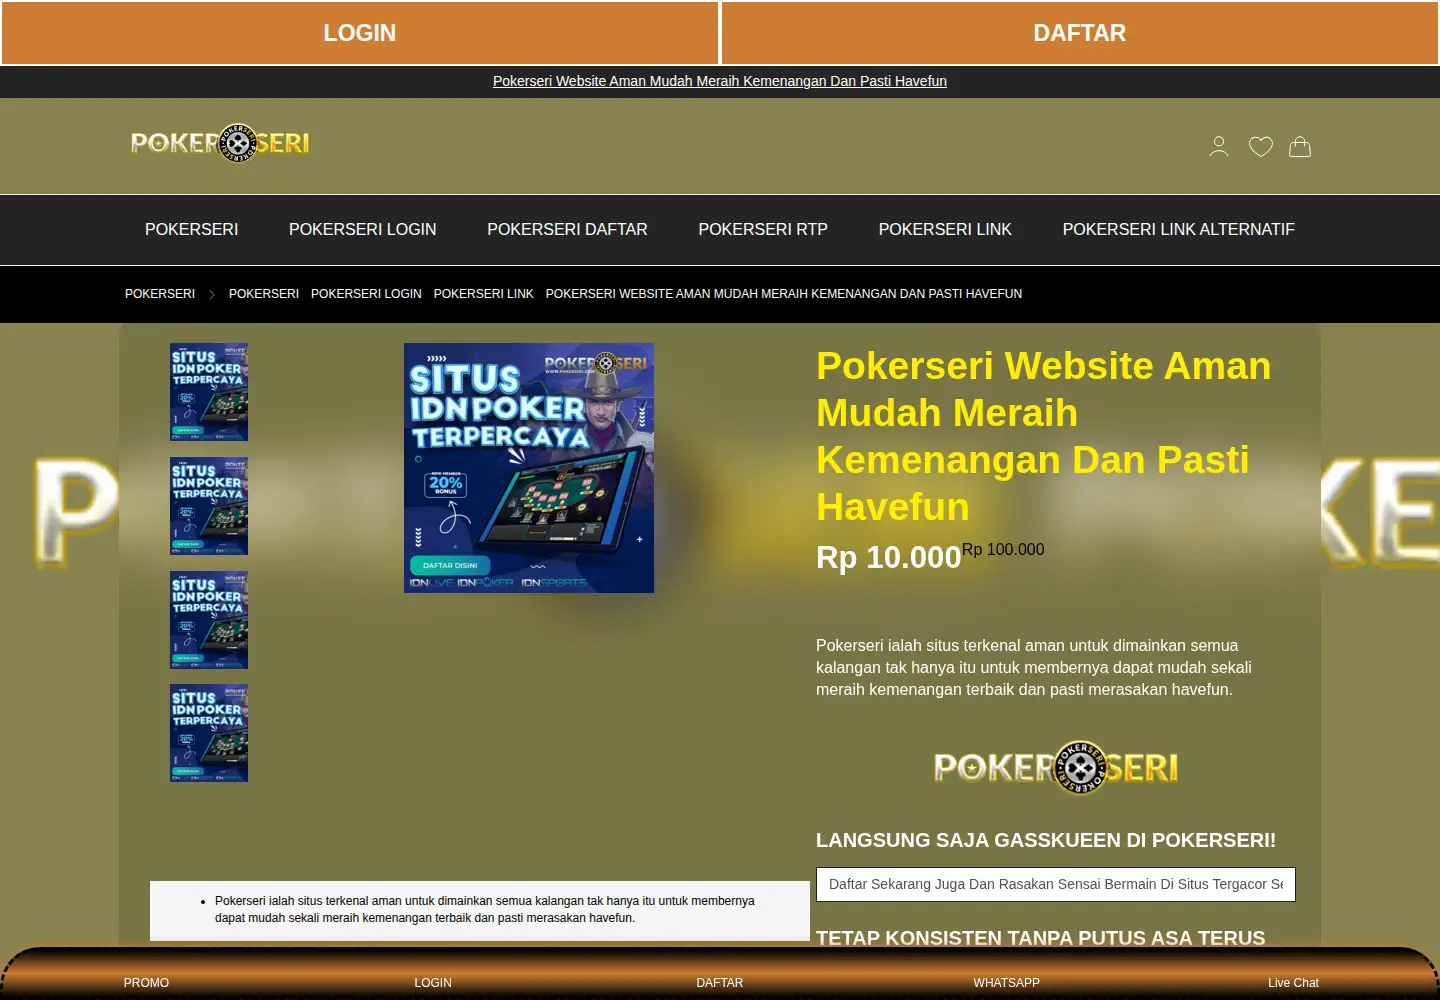This screenshot has width=1440, height=1000.
Task: Open the shopping bag cart icon
Action: [x=1300, y=147]
